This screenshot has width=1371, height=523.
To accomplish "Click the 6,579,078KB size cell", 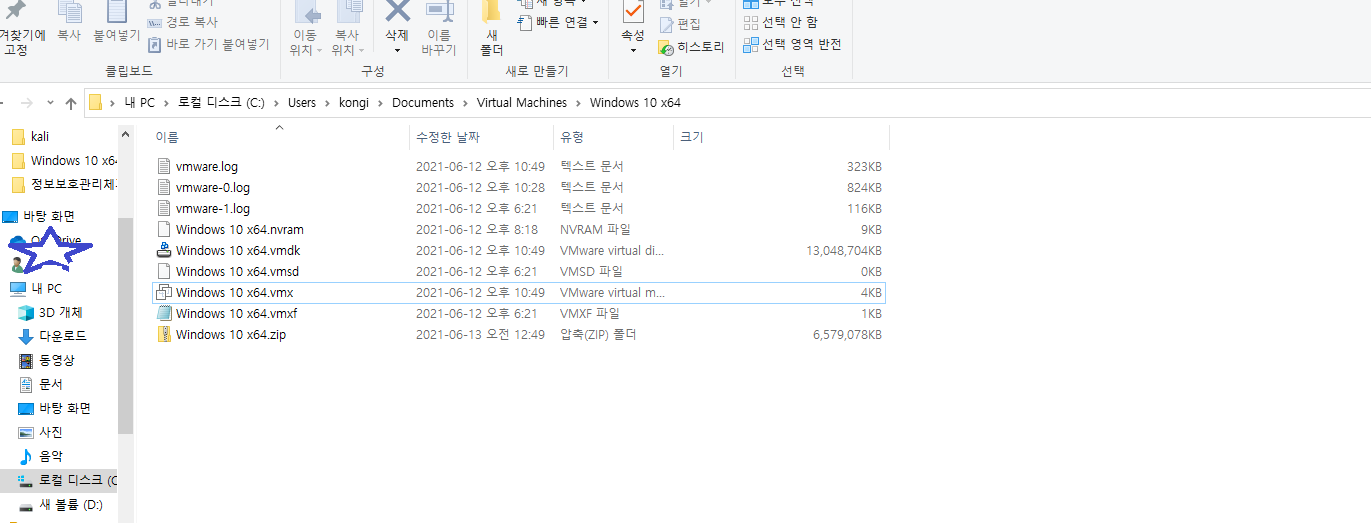I will click(x=847, y=334).
